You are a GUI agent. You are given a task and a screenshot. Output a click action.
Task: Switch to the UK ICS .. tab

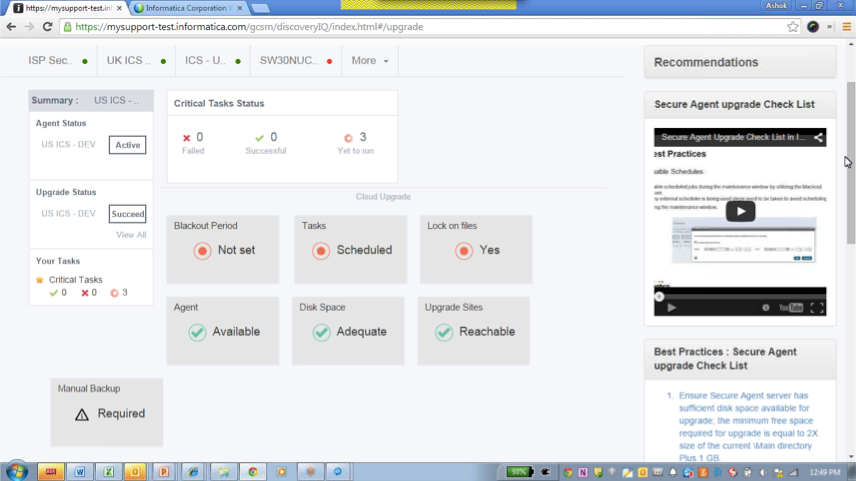tap(136, 61)
